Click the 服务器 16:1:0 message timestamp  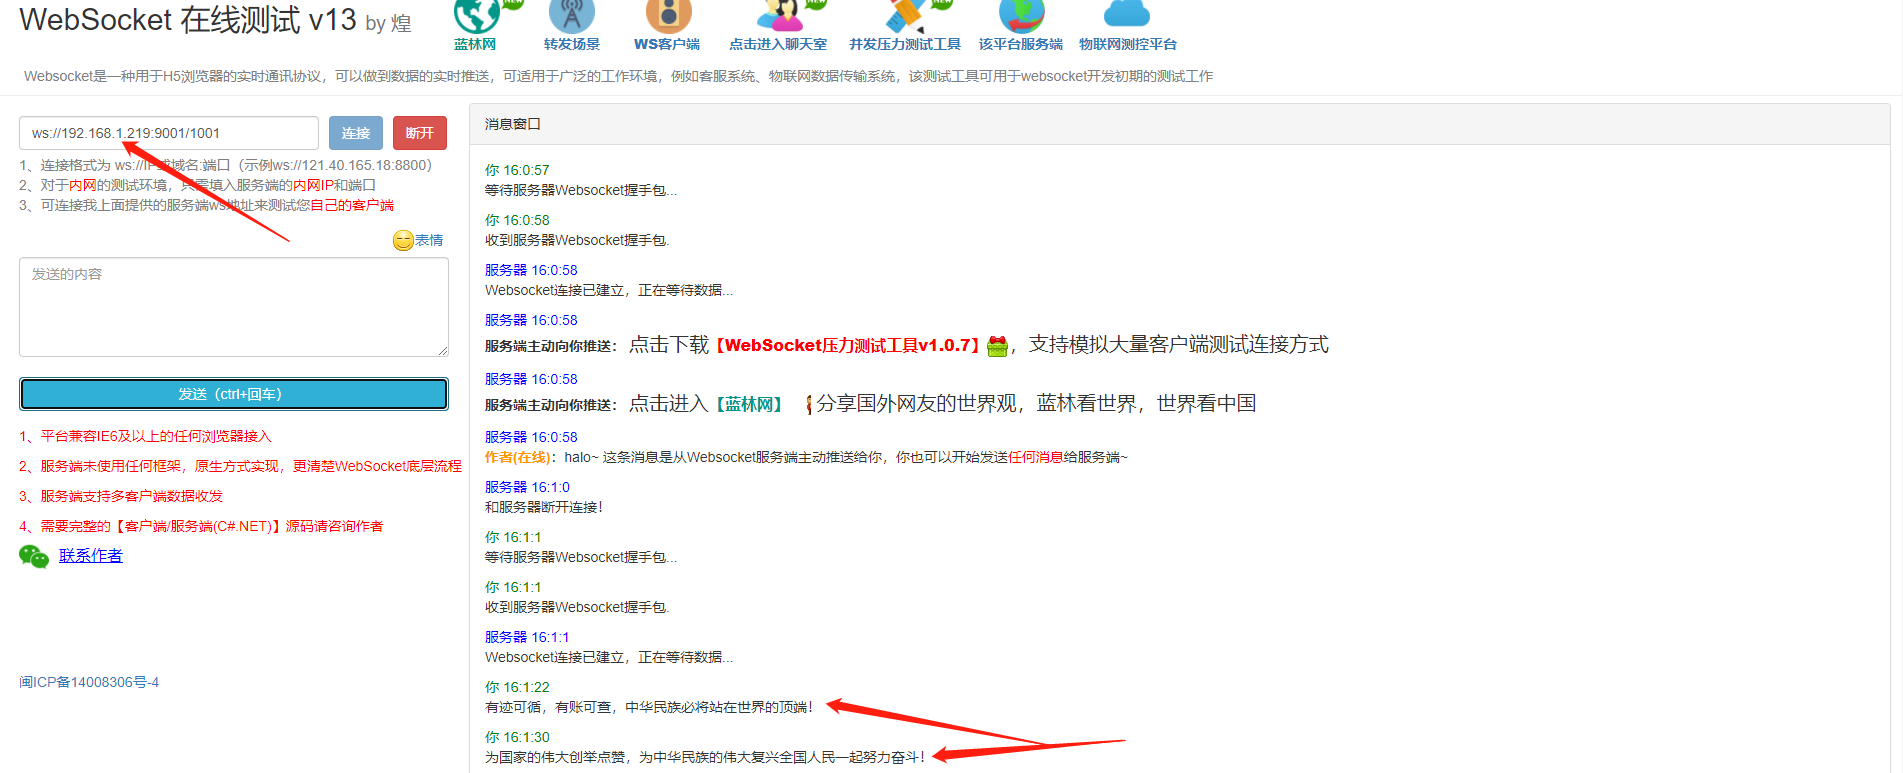click(x=527, y=487)
